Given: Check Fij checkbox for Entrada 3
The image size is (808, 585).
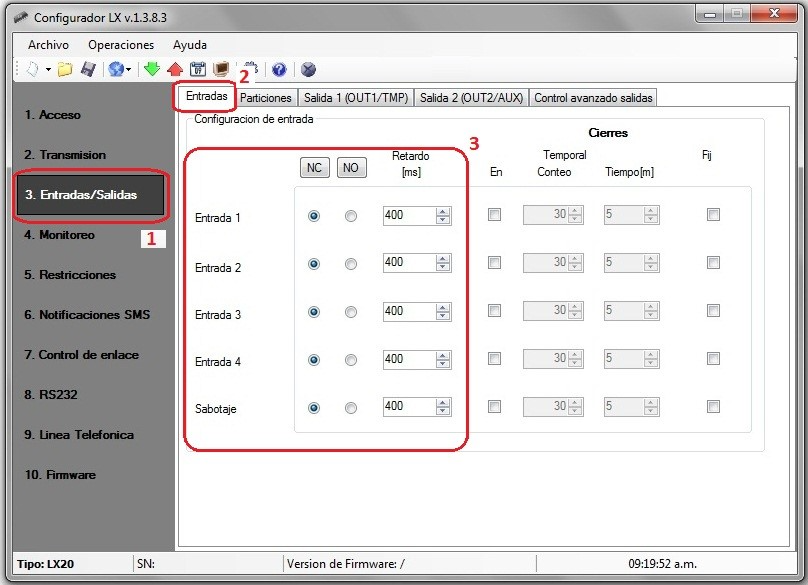Looking at the screenshot, I should (x=713, y=310).
